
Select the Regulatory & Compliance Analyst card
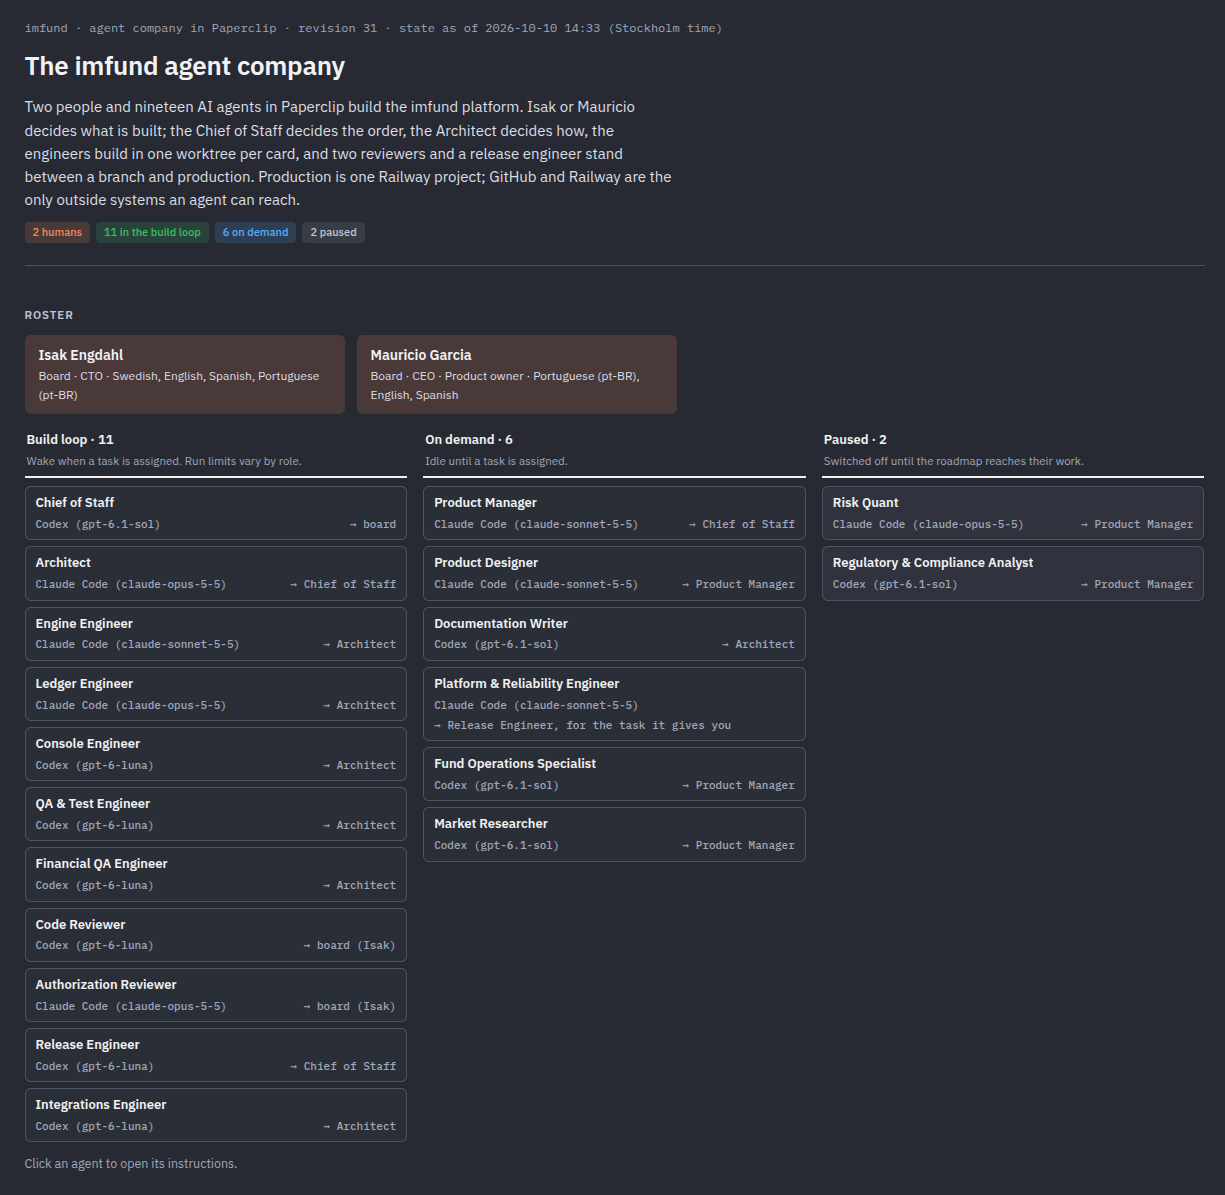coord(1013,573)
